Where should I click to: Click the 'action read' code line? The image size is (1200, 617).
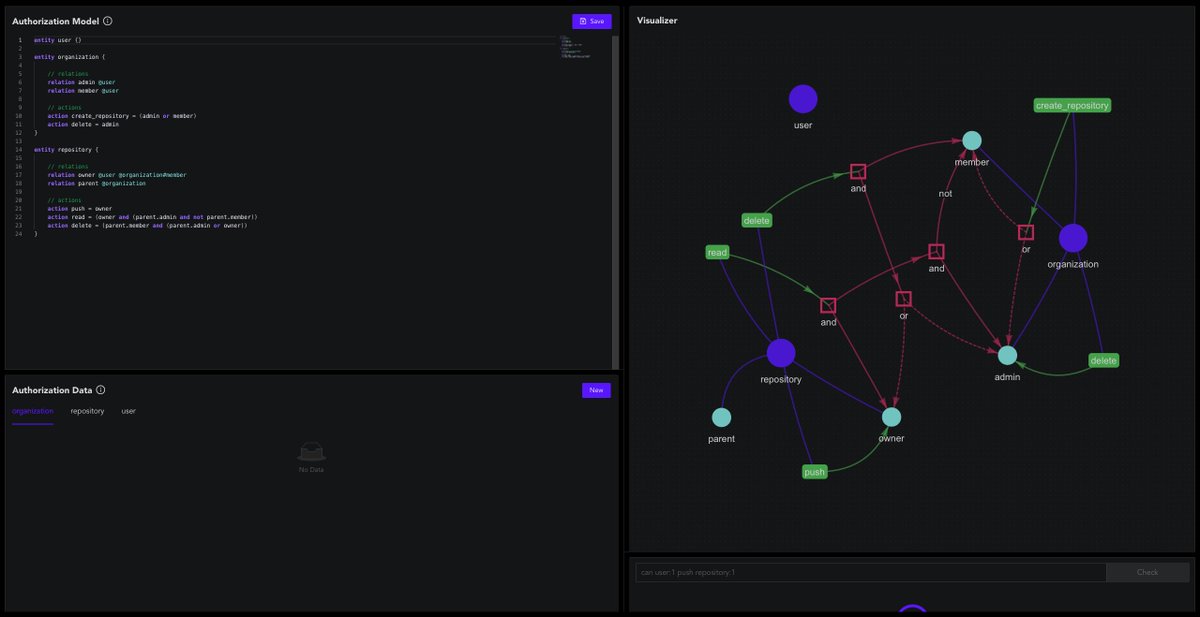pyautogui.click(x=153, y=216)
